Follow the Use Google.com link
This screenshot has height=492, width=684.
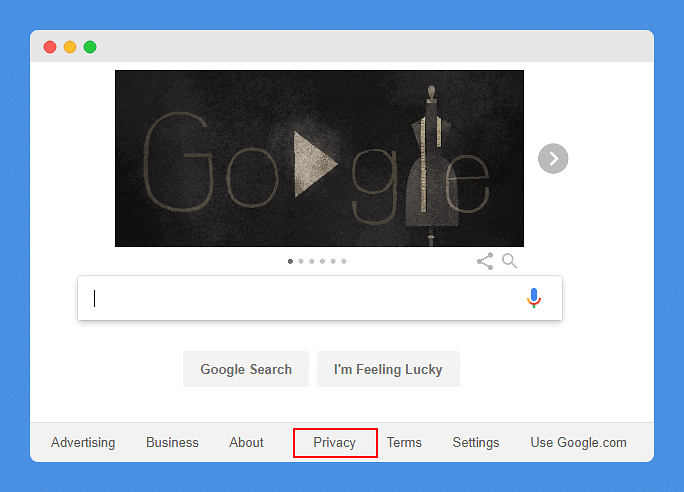coord(578,442)
